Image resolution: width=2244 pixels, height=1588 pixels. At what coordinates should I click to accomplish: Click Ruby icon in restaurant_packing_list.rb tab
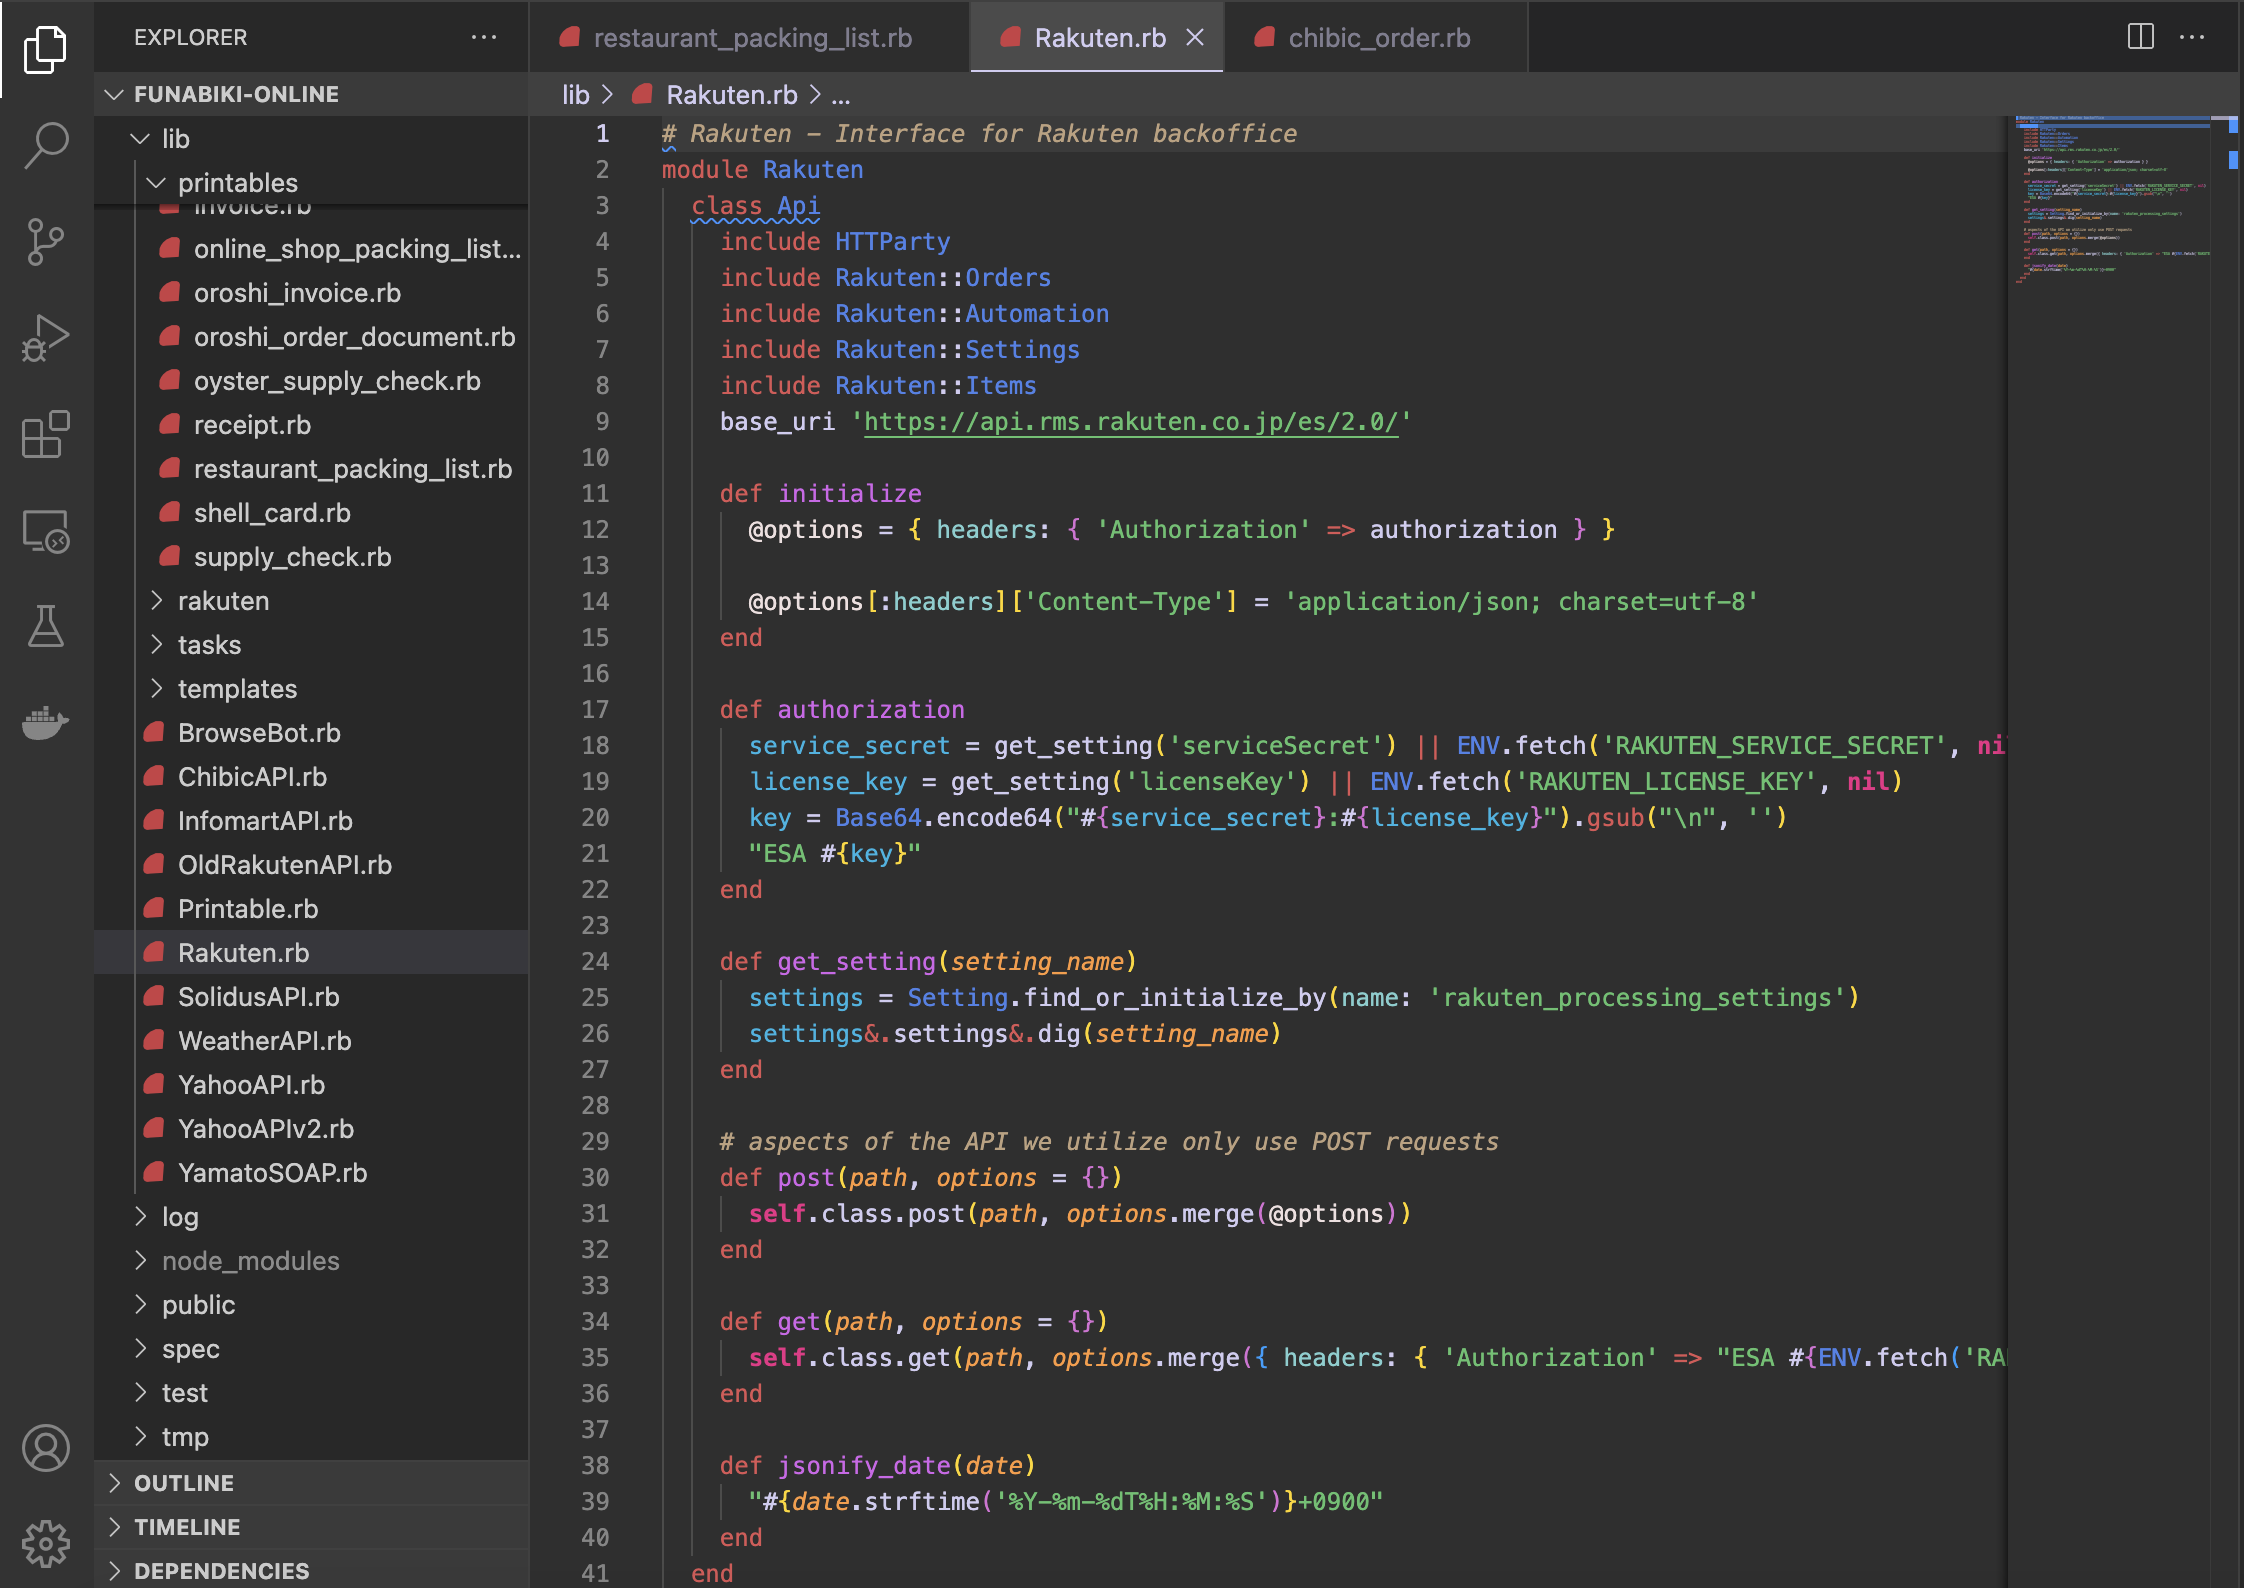point(570,38)
